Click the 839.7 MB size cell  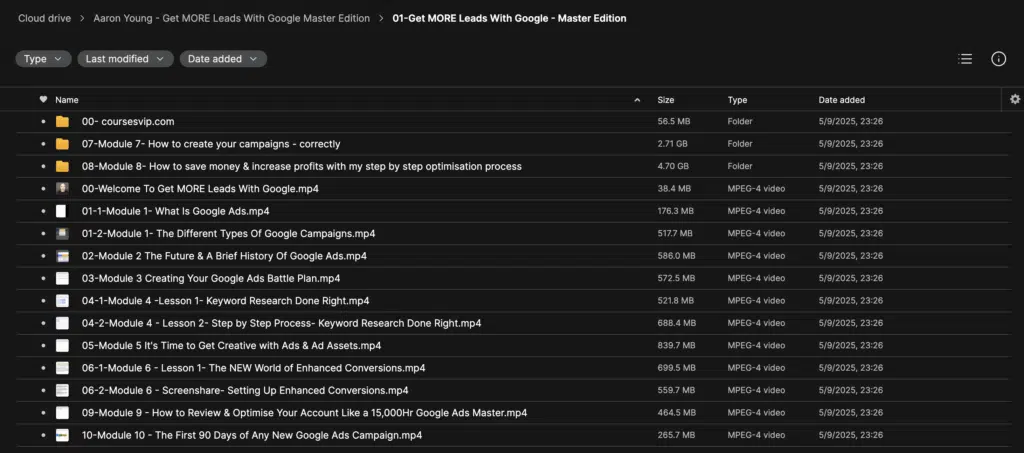pyautogui.click(x=677, y=345)
